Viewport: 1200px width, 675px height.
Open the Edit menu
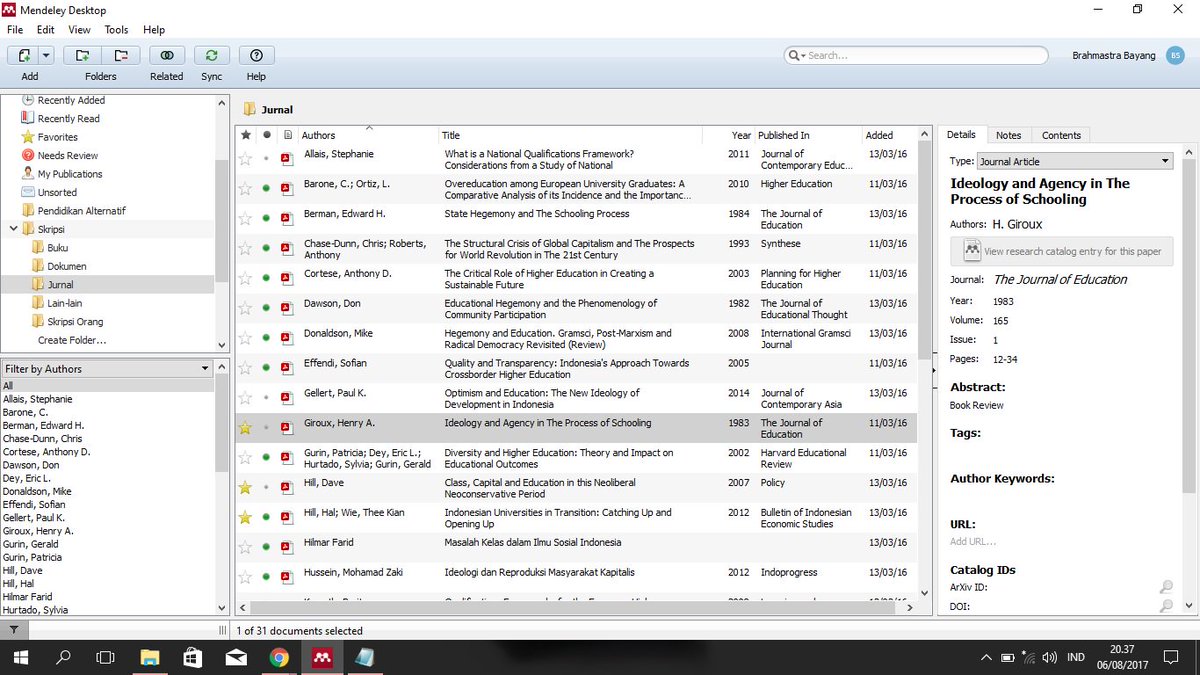click(46, 30)
